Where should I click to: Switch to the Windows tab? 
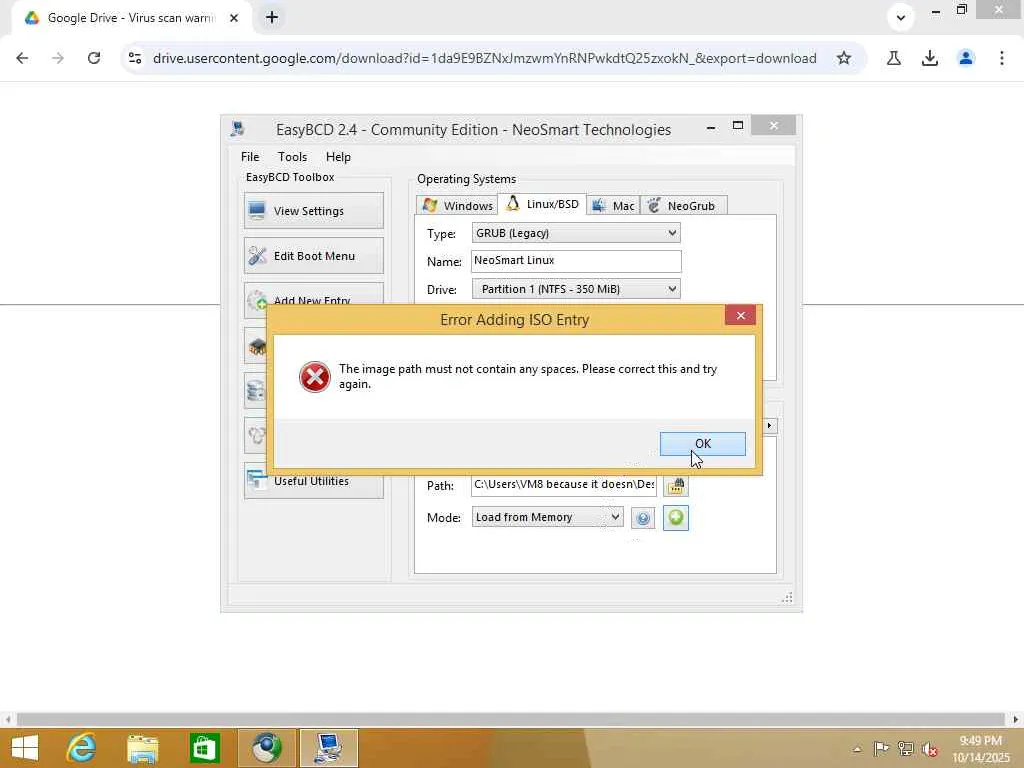pos(456,206)
